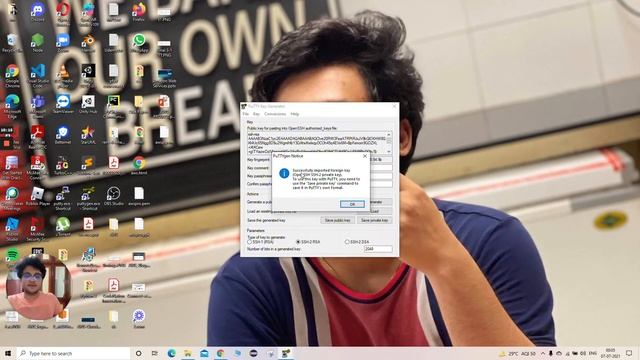Click the number of bits field showing 2048
This screenshot has height=360, width=640.
(x=378, y=249)
